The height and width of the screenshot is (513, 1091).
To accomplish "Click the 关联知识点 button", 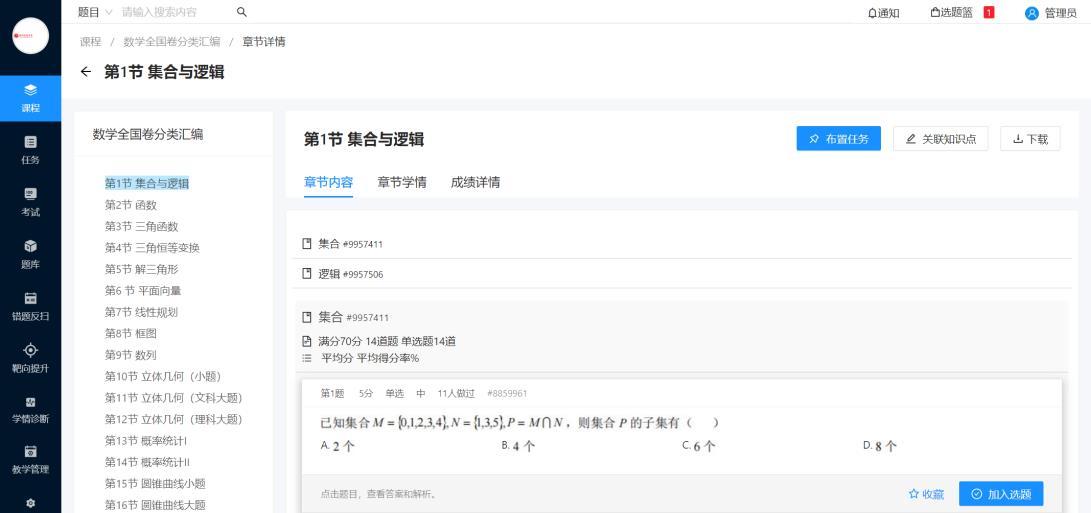I will pos(940,139).
